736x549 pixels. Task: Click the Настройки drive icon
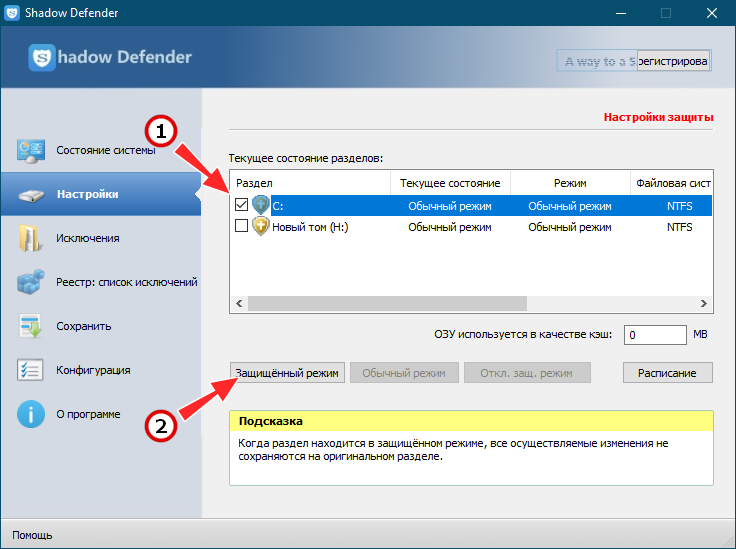[31, 195]
